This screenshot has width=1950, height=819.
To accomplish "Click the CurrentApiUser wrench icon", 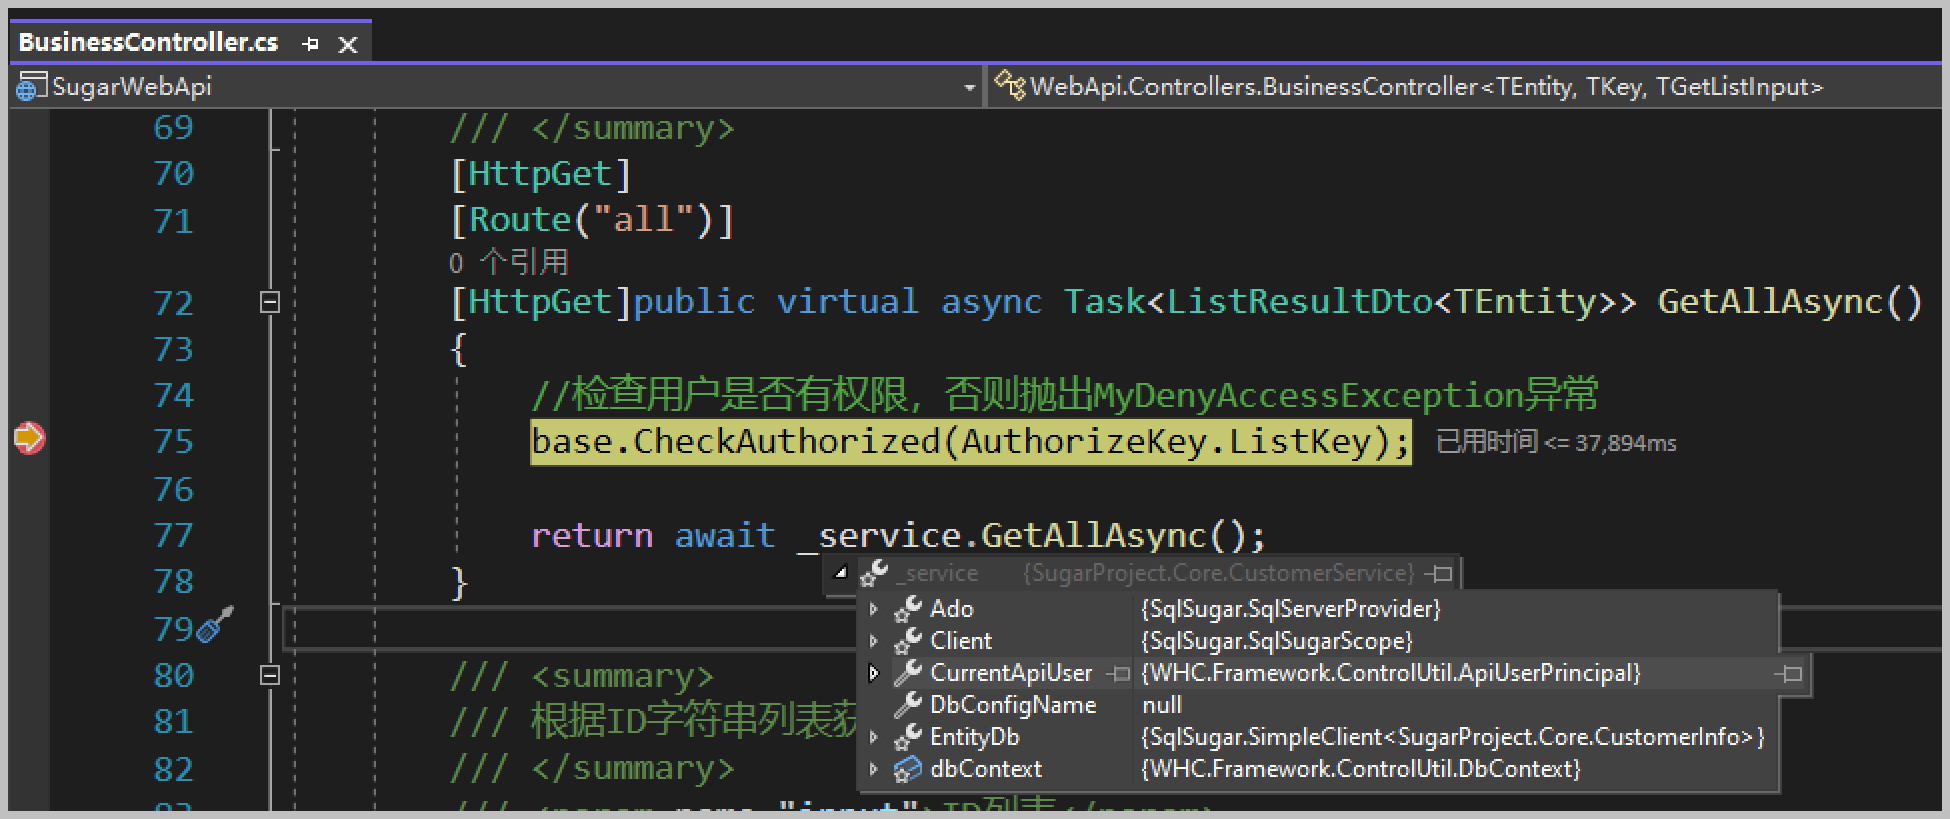I will pyautogui.click(x=907, y=673).
